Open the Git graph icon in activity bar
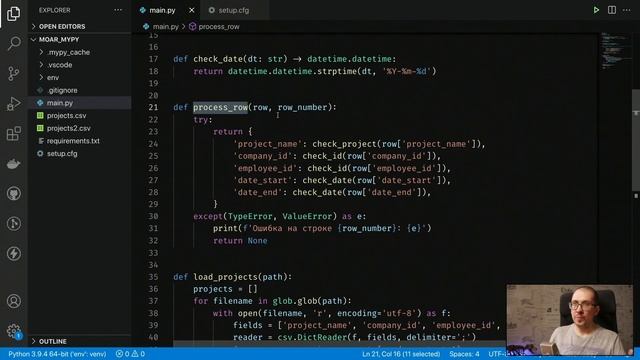Viewport: 640px width, 360px height. (13, 223)
